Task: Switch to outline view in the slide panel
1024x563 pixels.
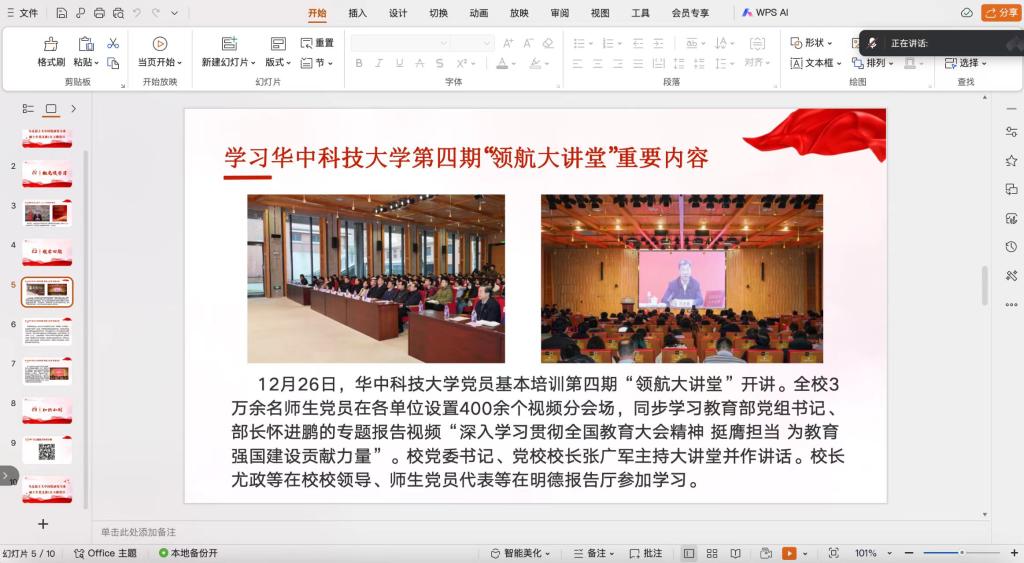Action: tap(28, 108)
